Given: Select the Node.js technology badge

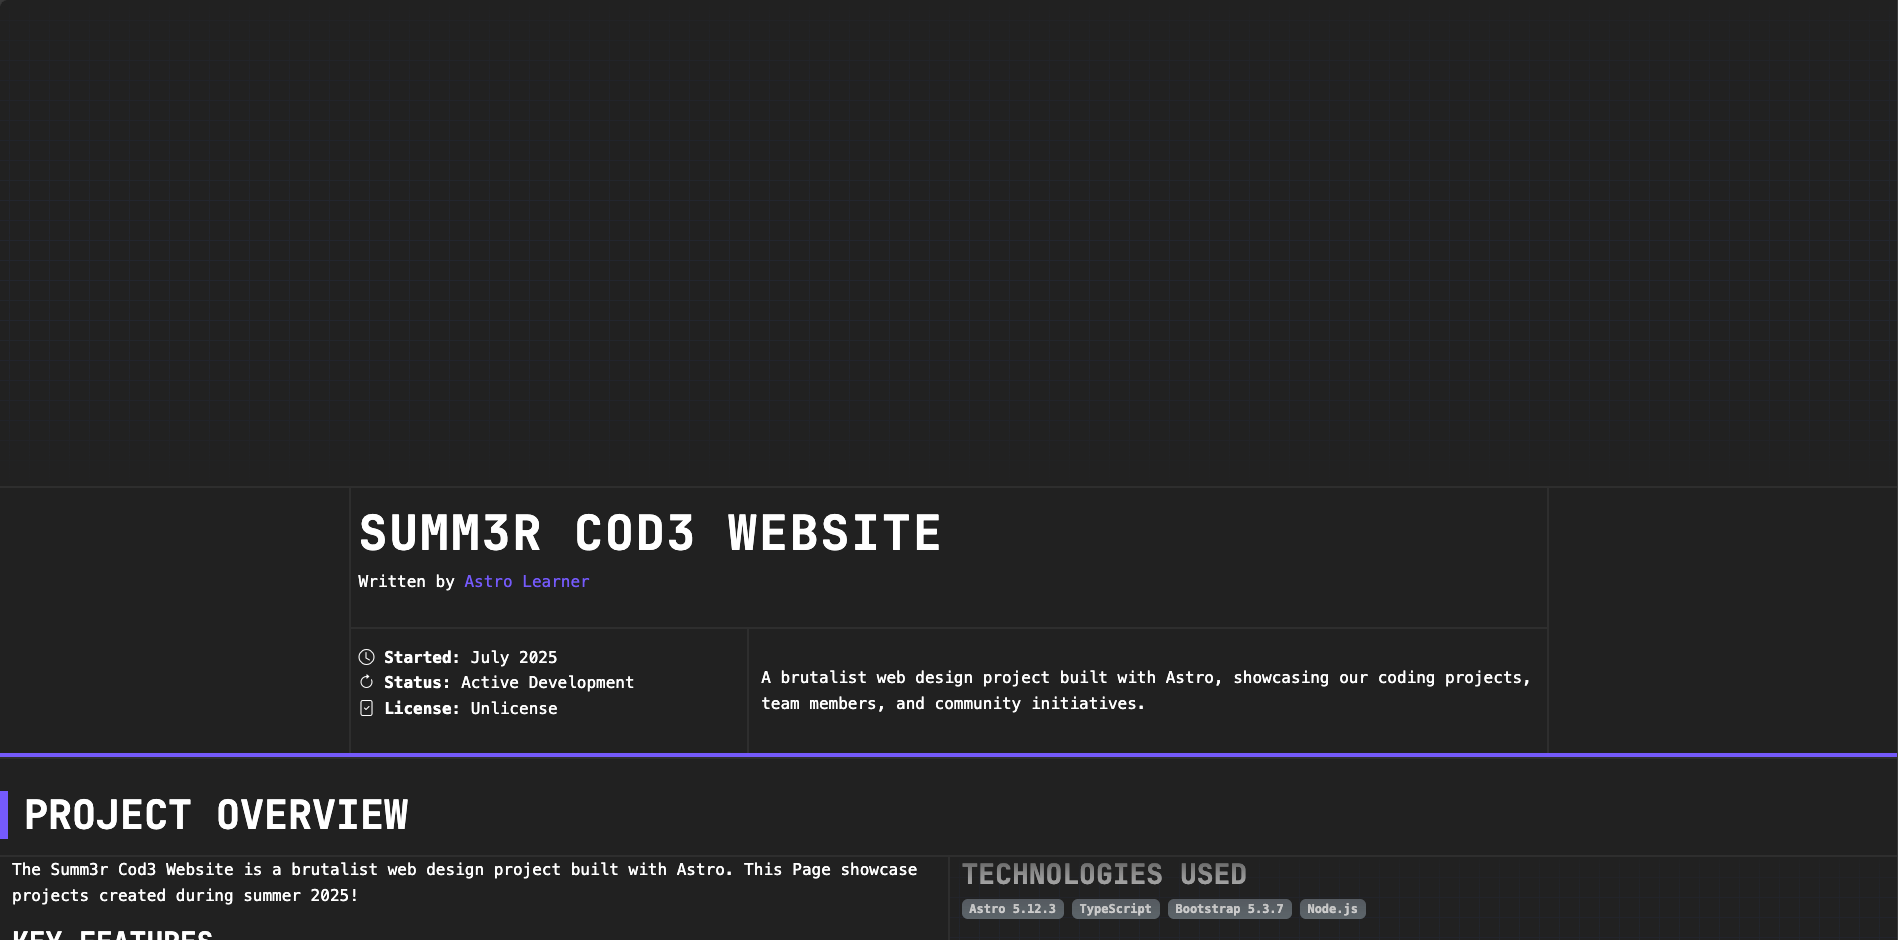Looking at the screenshot, I should coord(1332,909).
